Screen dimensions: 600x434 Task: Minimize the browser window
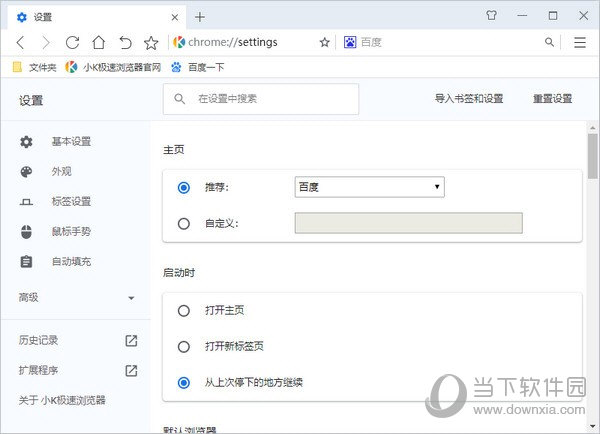[522, 16]
